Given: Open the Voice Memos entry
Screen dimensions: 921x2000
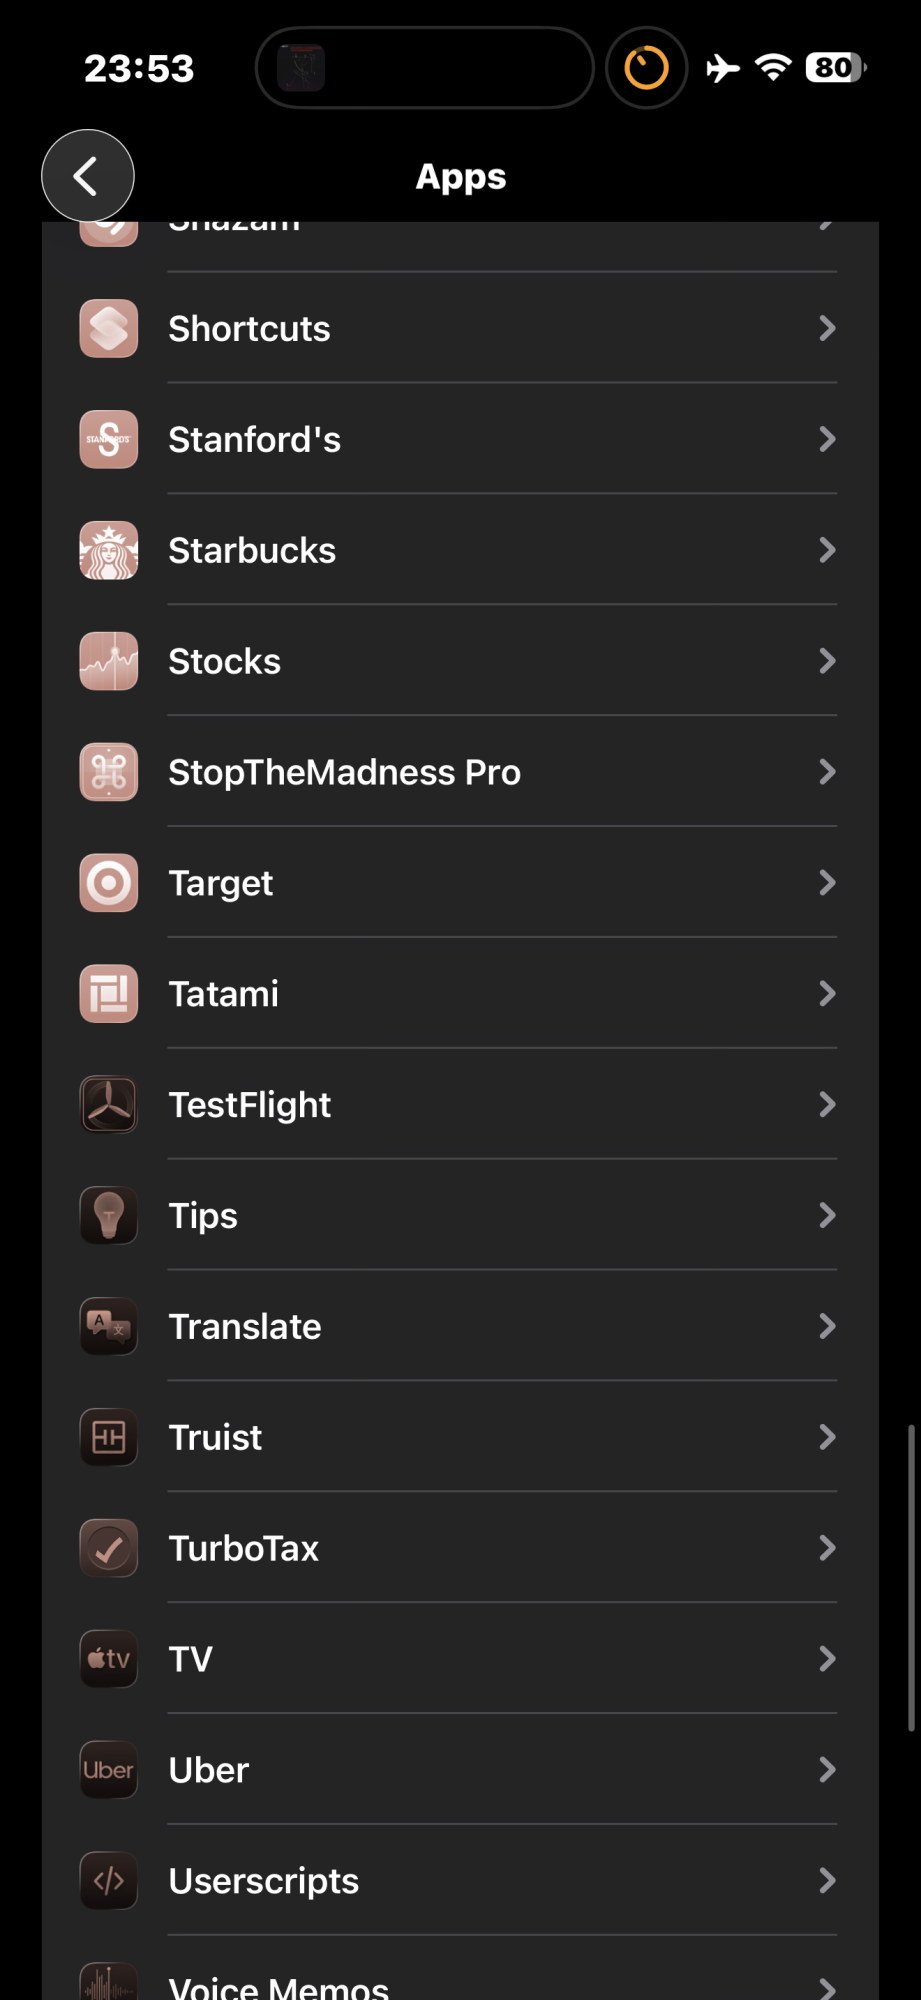Looking at the screenshot, I should click(x=460, y=1985).
